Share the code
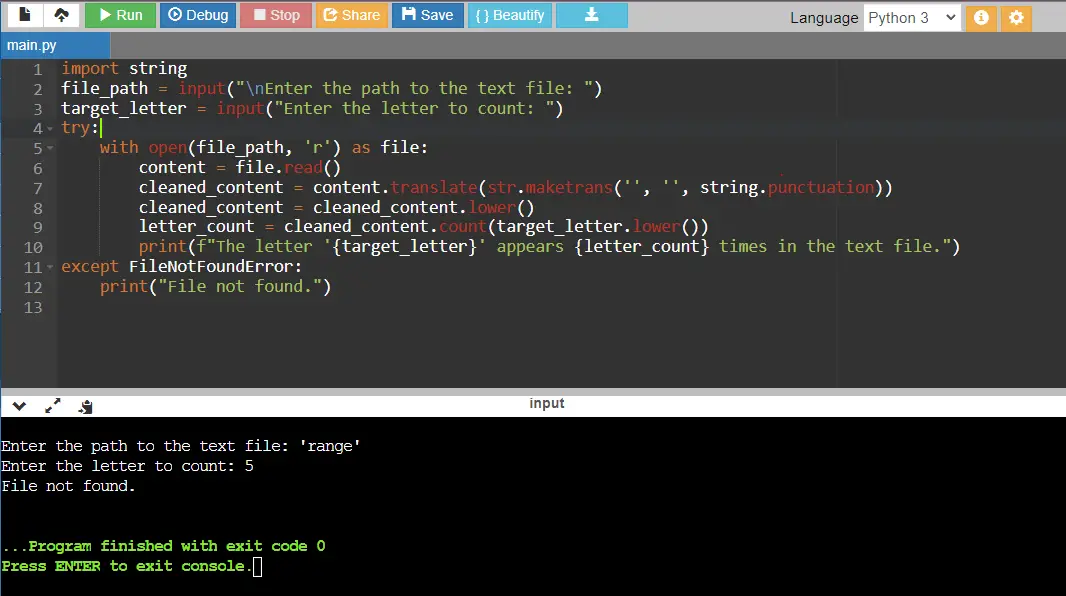 pyautogui.click(x=351, y=15)
